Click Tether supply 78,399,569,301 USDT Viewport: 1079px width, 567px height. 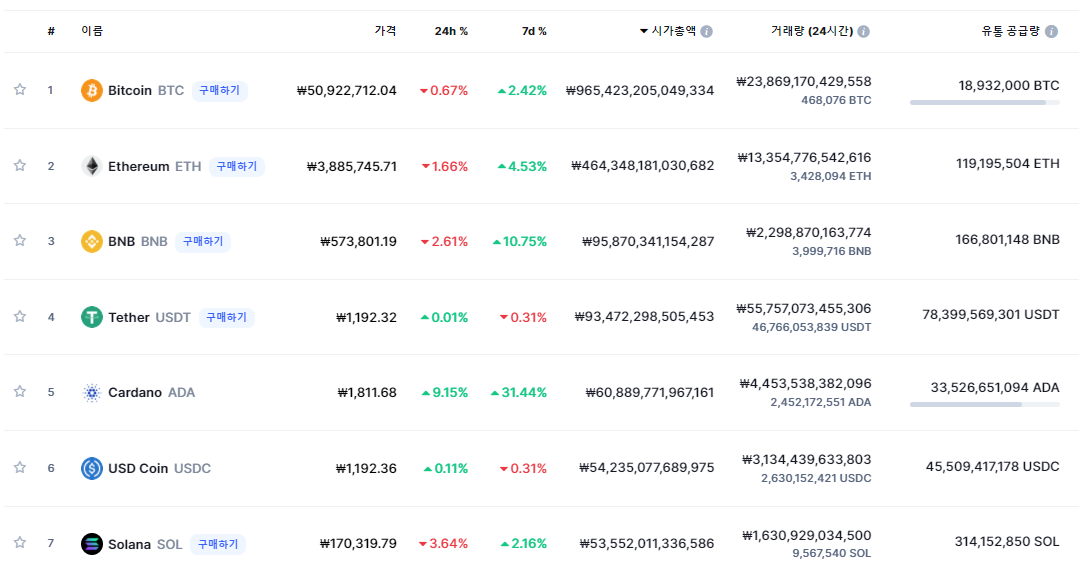click(991, 314)
